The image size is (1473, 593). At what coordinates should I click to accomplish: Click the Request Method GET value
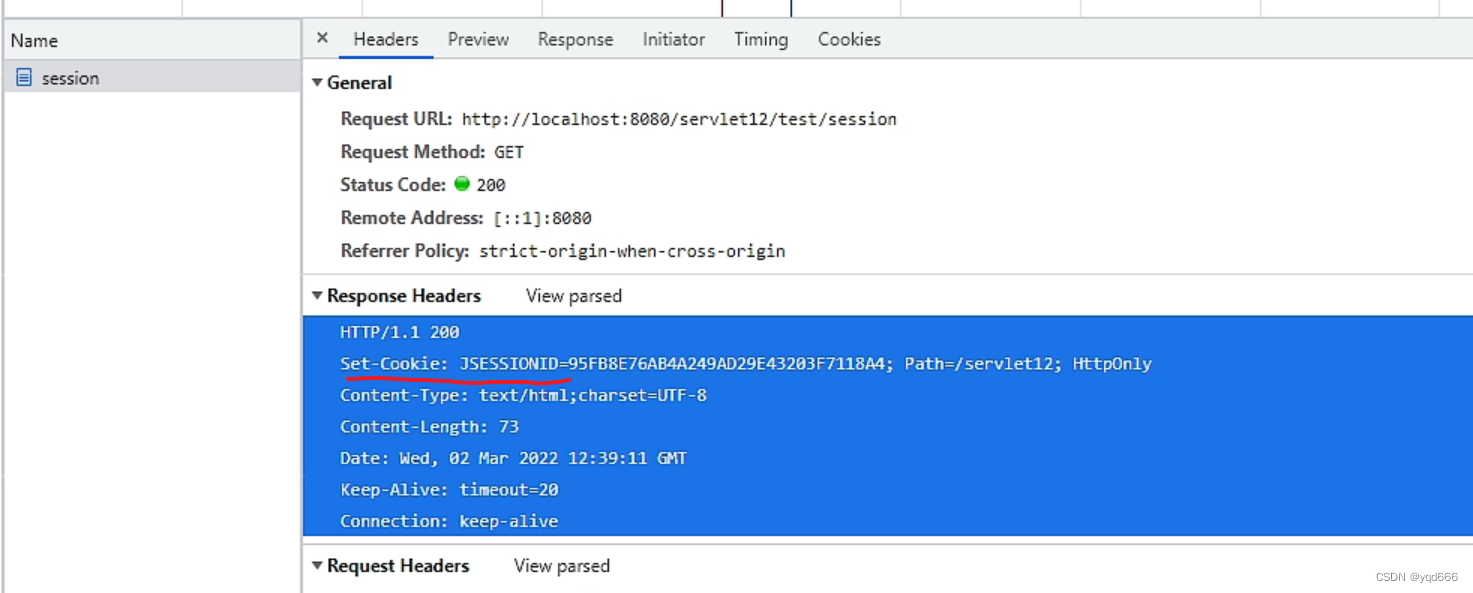click(x=509, y=152)
